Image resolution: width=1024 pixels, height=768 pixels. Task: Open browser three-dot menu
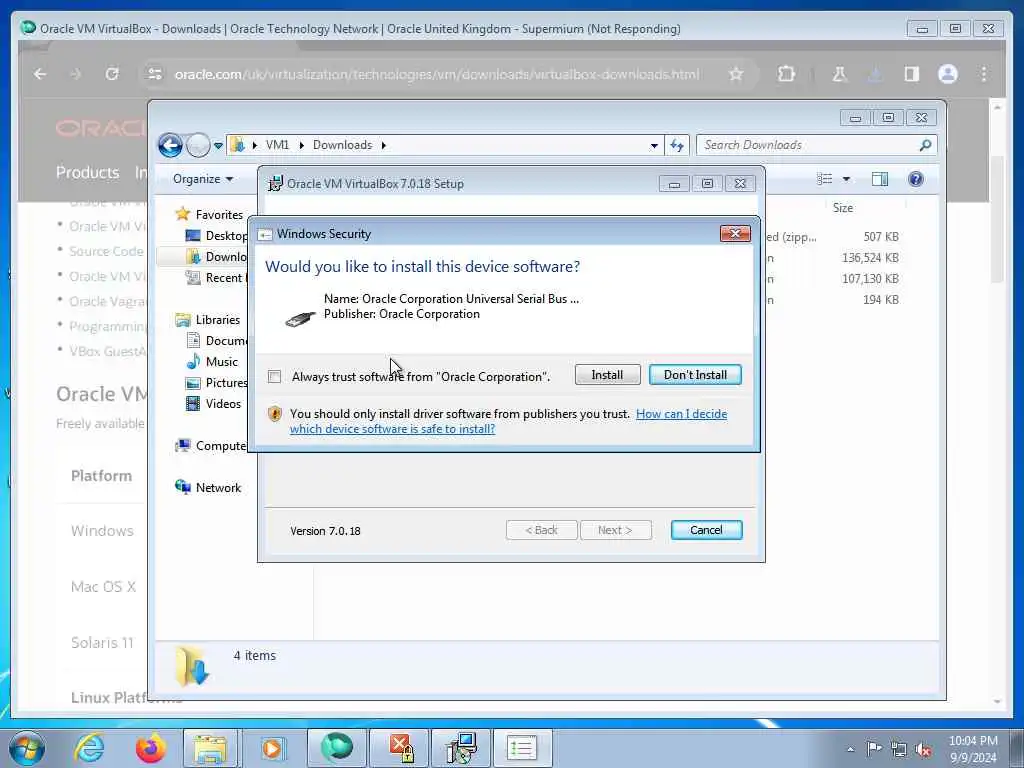[984, 74]
